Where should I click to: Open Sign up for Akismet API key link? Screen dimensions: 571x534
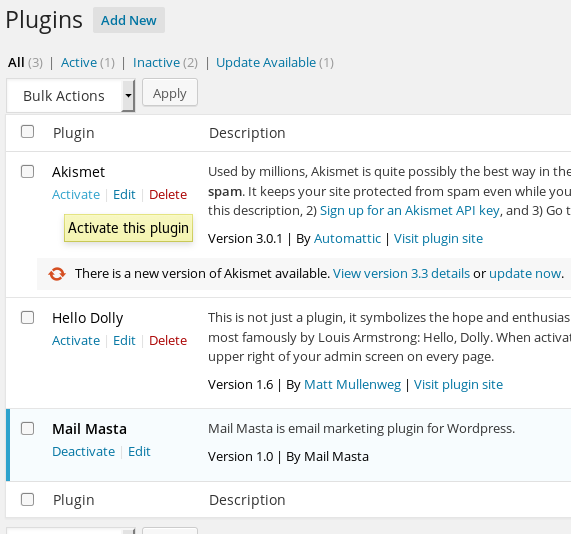pos(410,211)
